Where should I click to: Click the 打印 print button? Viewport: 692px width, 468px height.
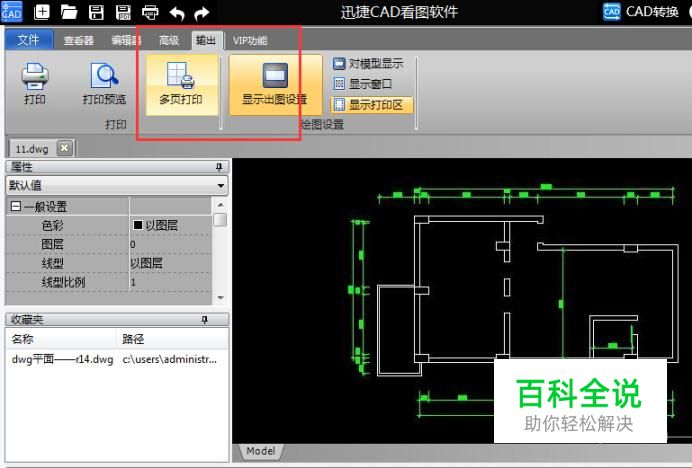pyautogui.click(x=35, y=84)
